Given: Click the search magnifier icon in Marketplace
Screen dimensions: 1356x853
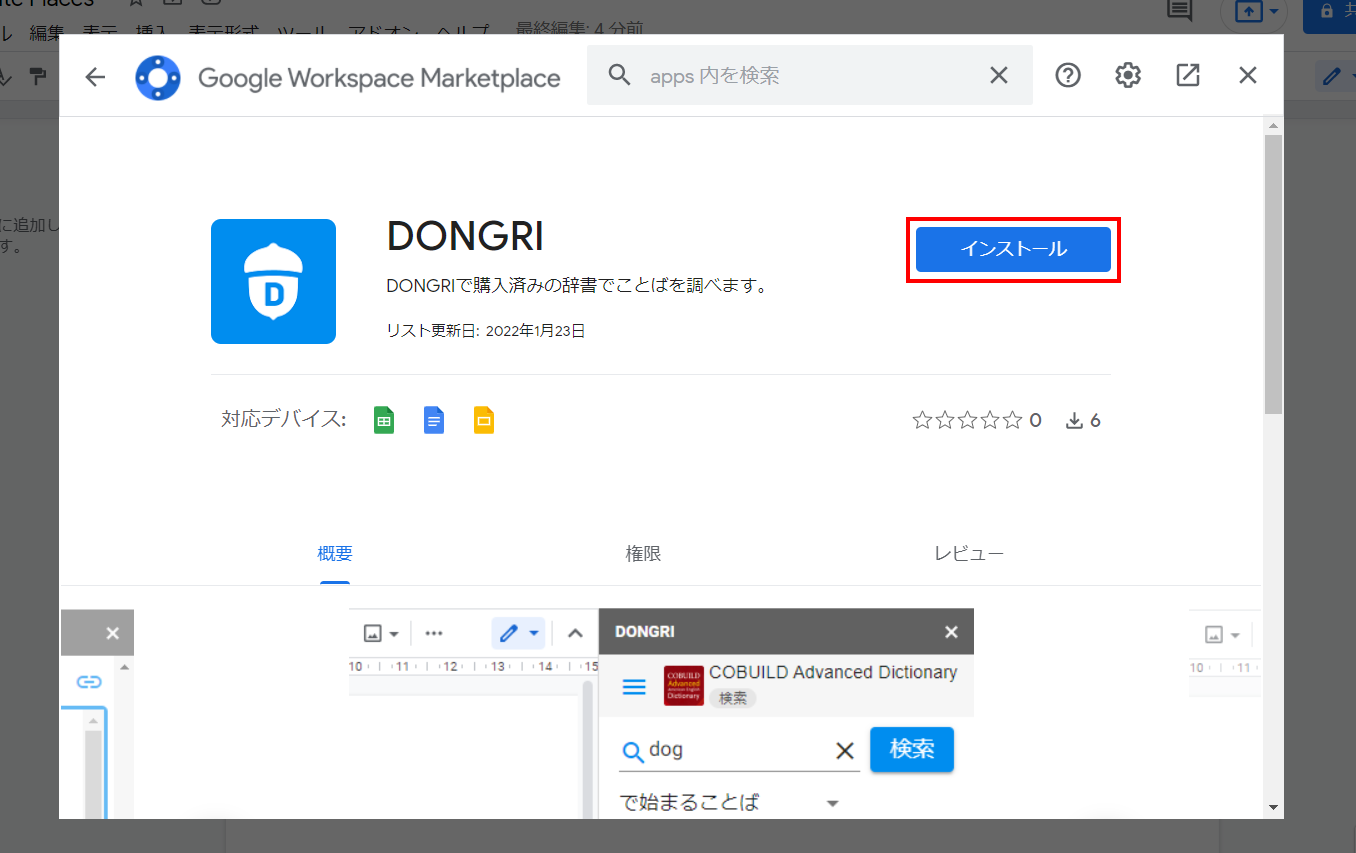Looking at the screenshot, I should [x=620, y=75].
